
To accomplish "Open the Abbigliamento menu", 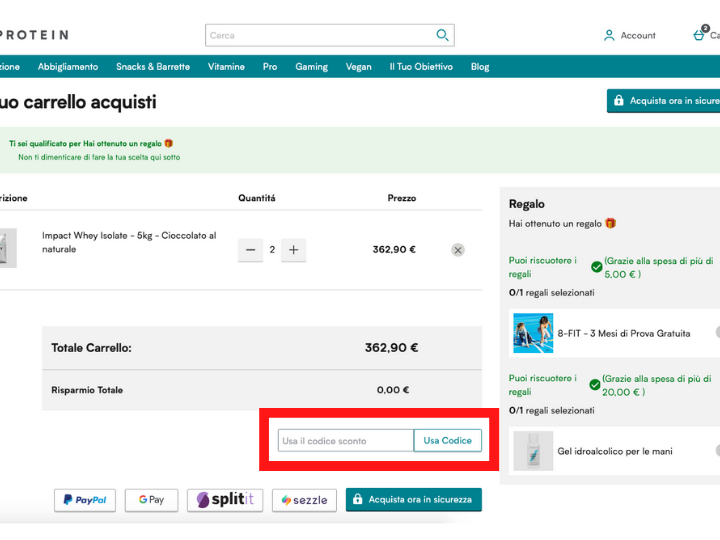I will (x=68, y=67).
